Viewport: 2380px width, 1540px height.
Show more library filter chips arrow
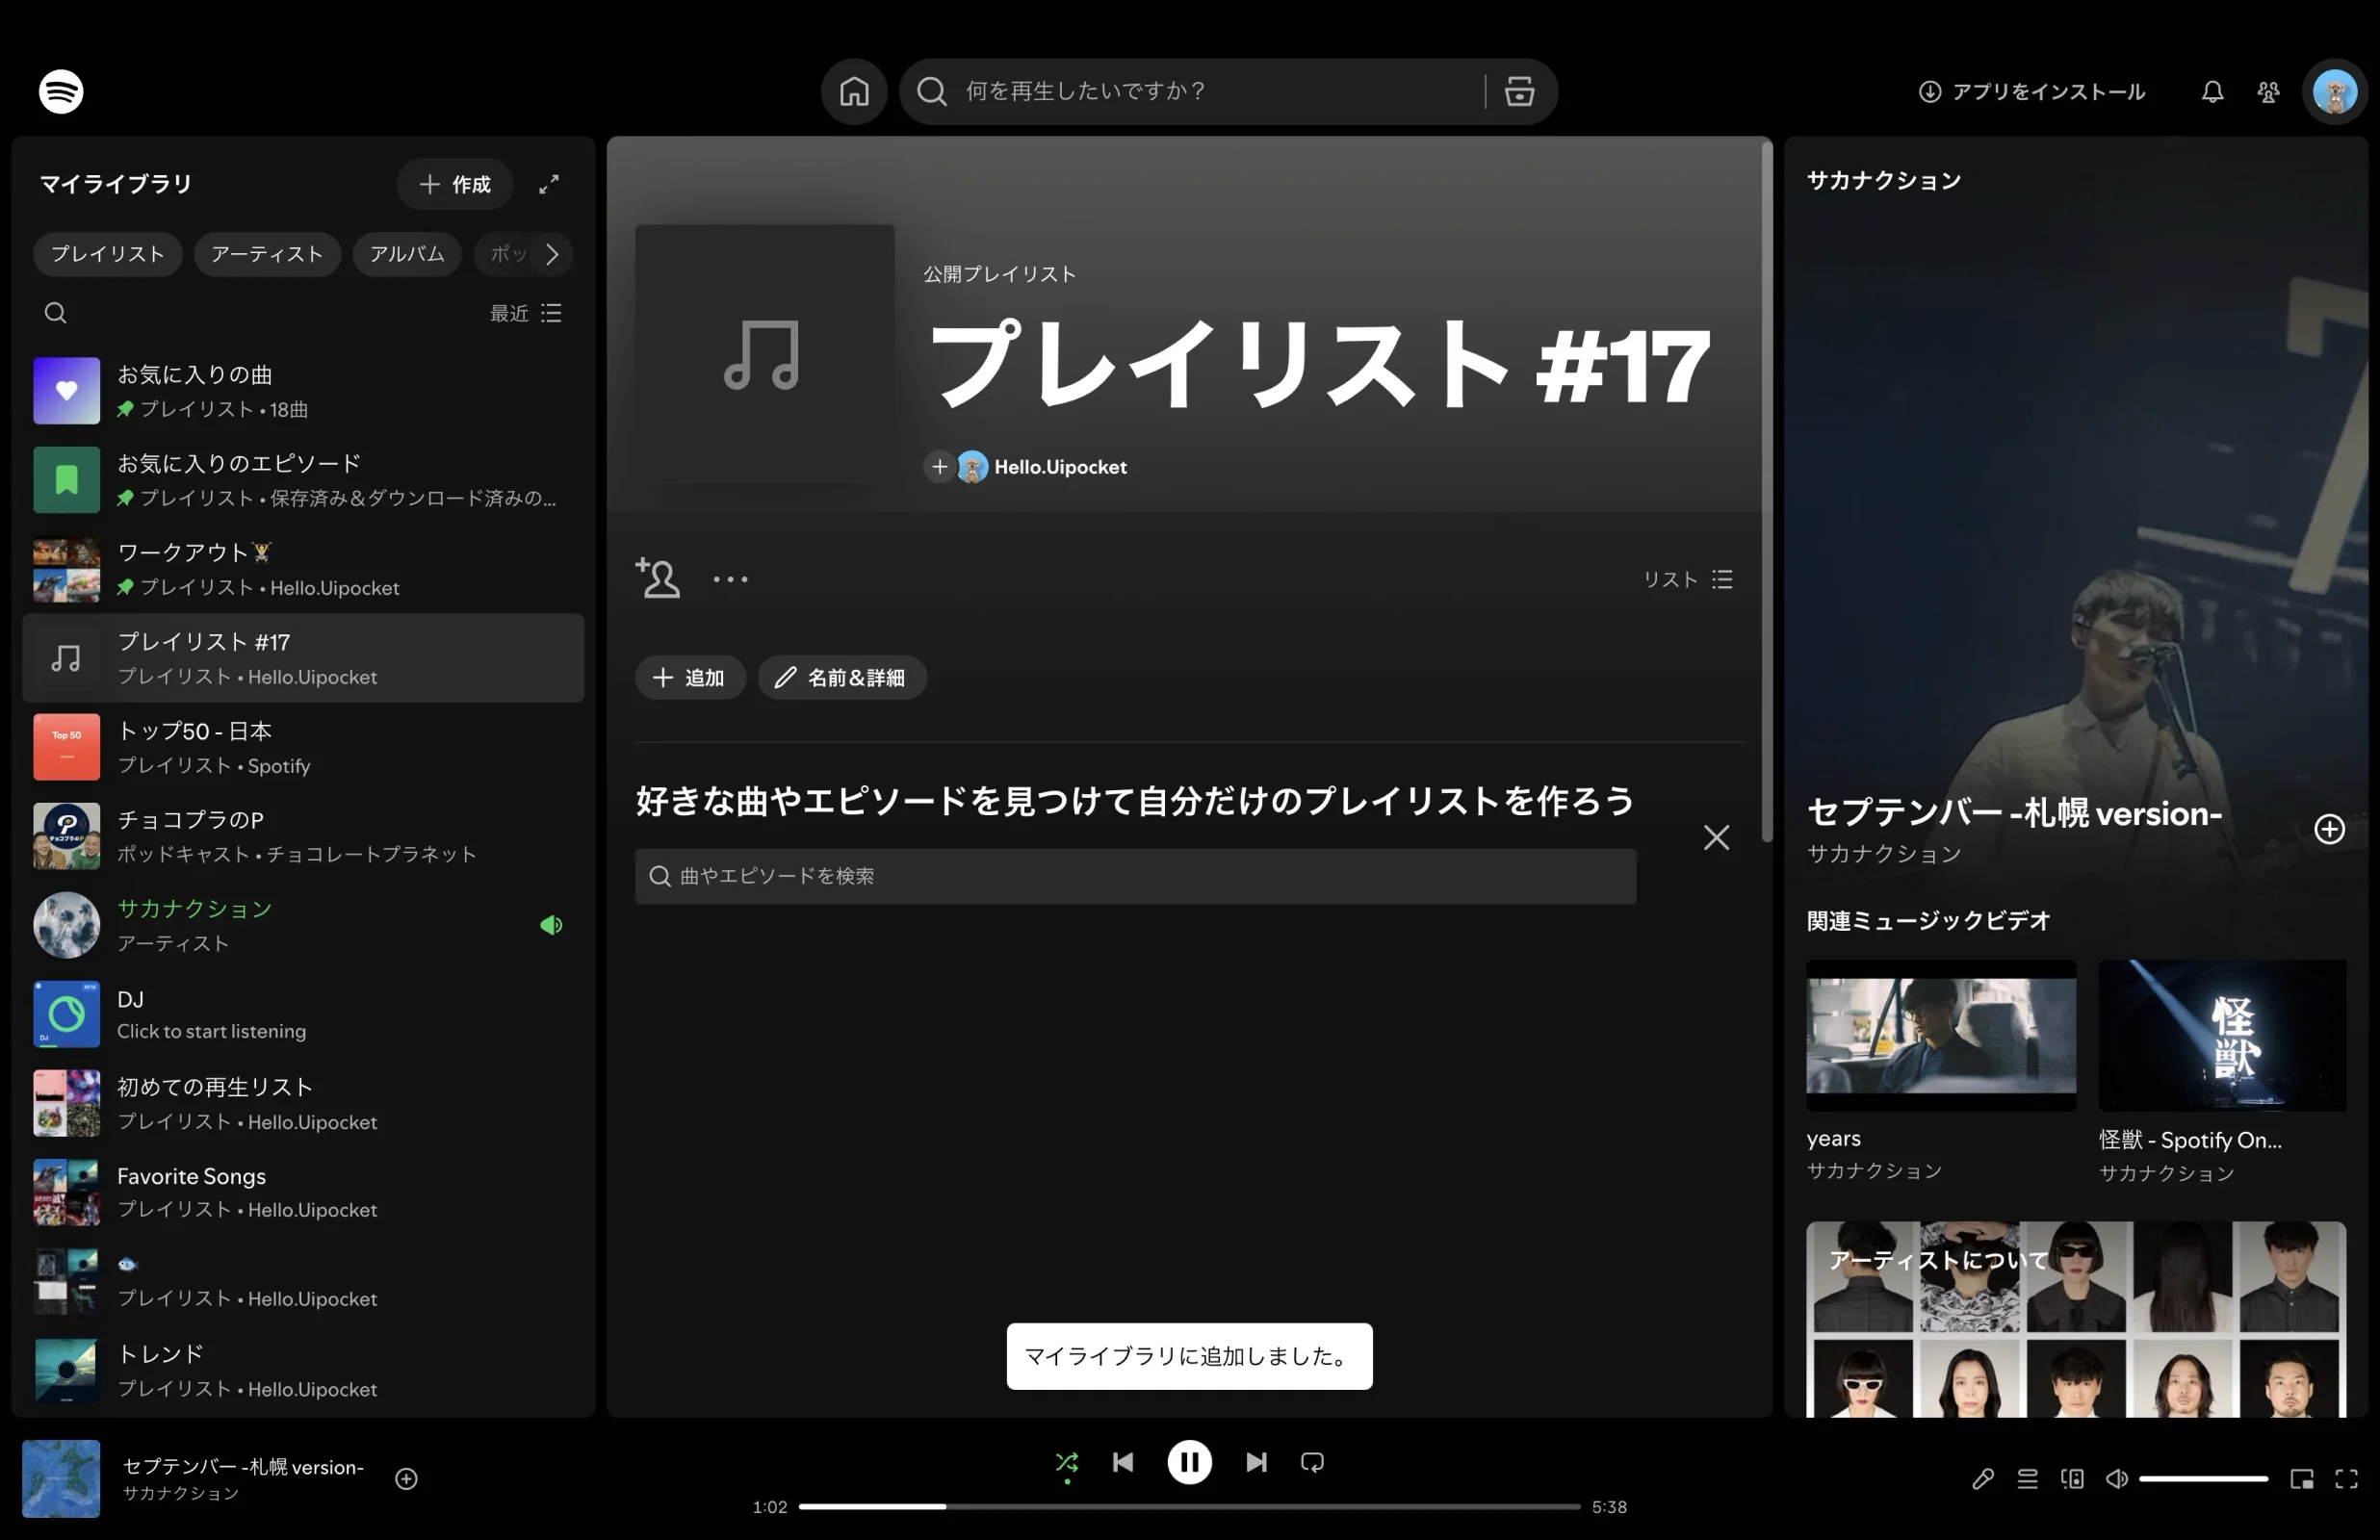(552, 254)
